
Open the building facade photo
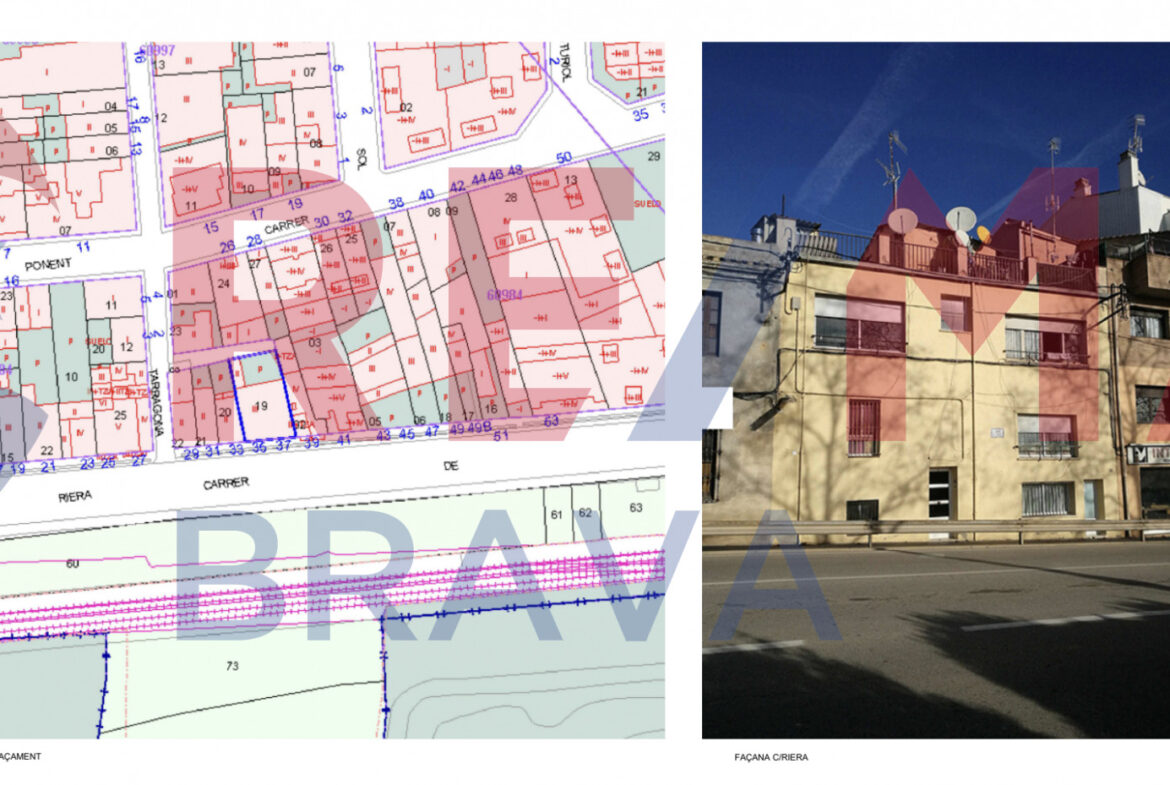[x=935, y=390]
